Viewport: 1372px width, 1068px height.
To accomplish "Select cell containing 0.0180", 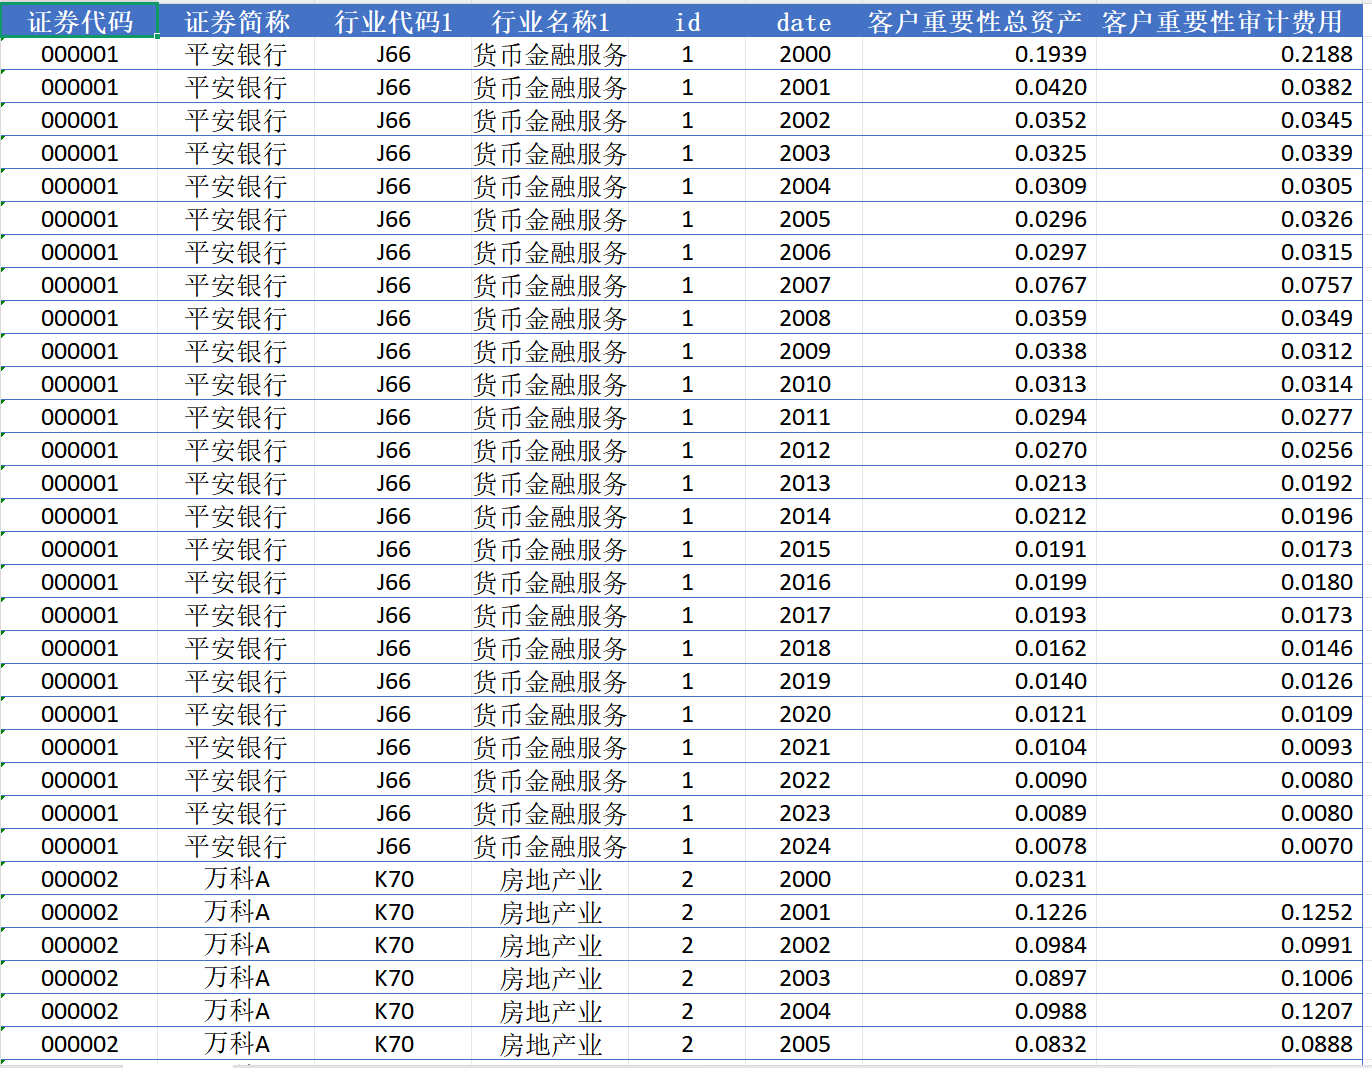I will tap(1229, 582).
